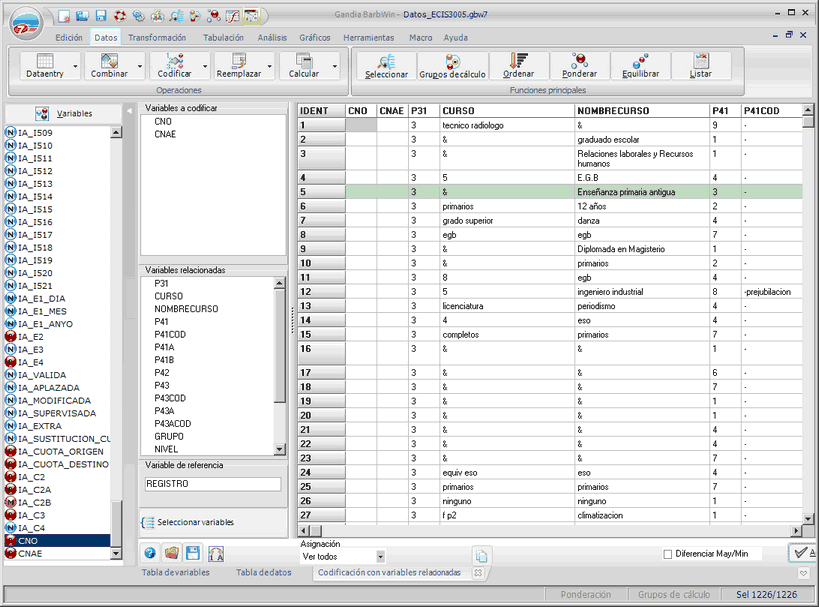Open the Análisis ribbon tab
Screen dimensions: 819x607
(x=272, y=37)
